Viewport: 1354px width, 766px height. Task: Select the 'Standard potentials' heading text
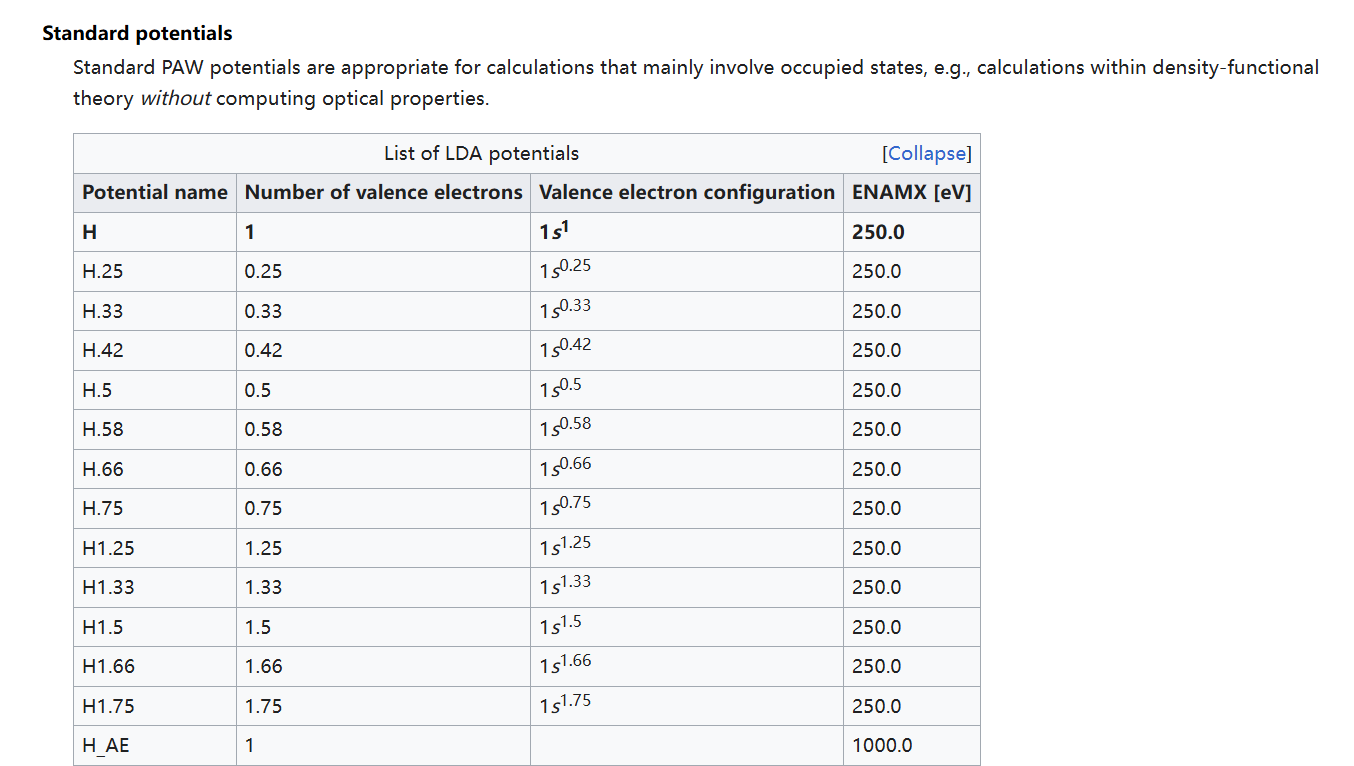pos(137,33)
